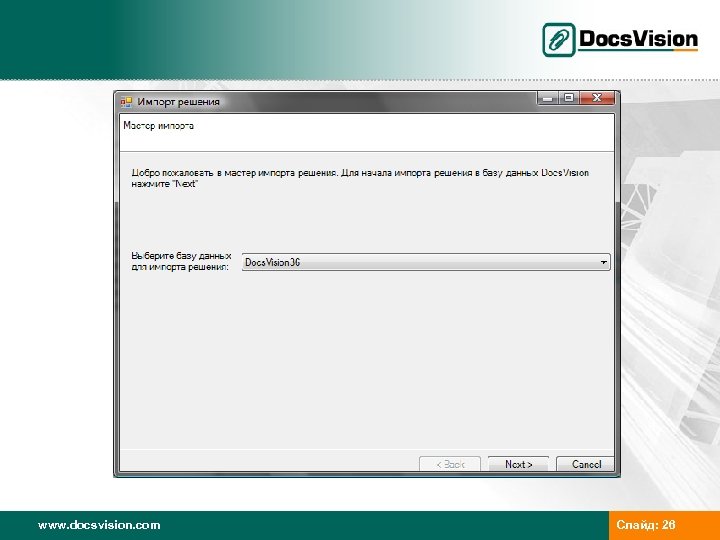Click the Next > button

pos(518,464)
